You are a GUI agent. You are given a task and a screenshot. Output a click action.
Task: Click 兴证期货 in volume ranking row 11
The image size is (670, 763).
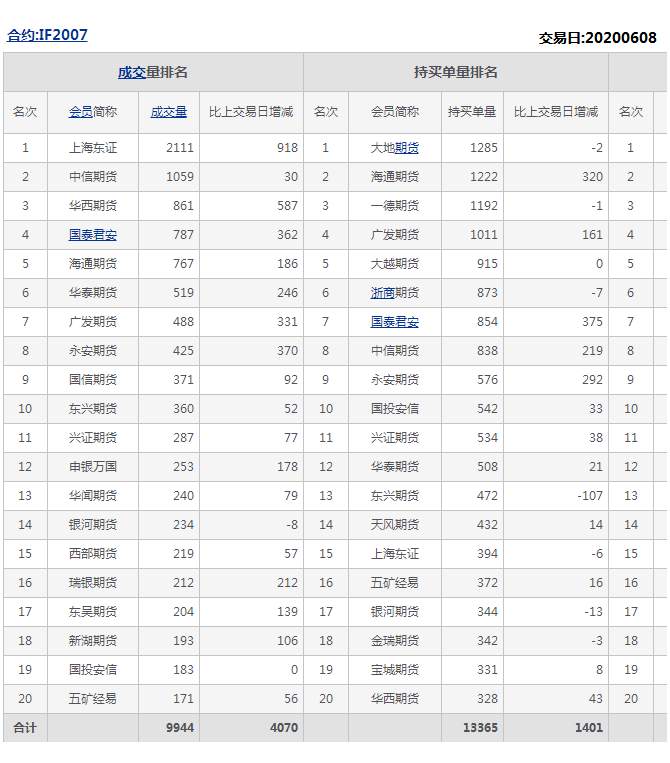(93, 438)
